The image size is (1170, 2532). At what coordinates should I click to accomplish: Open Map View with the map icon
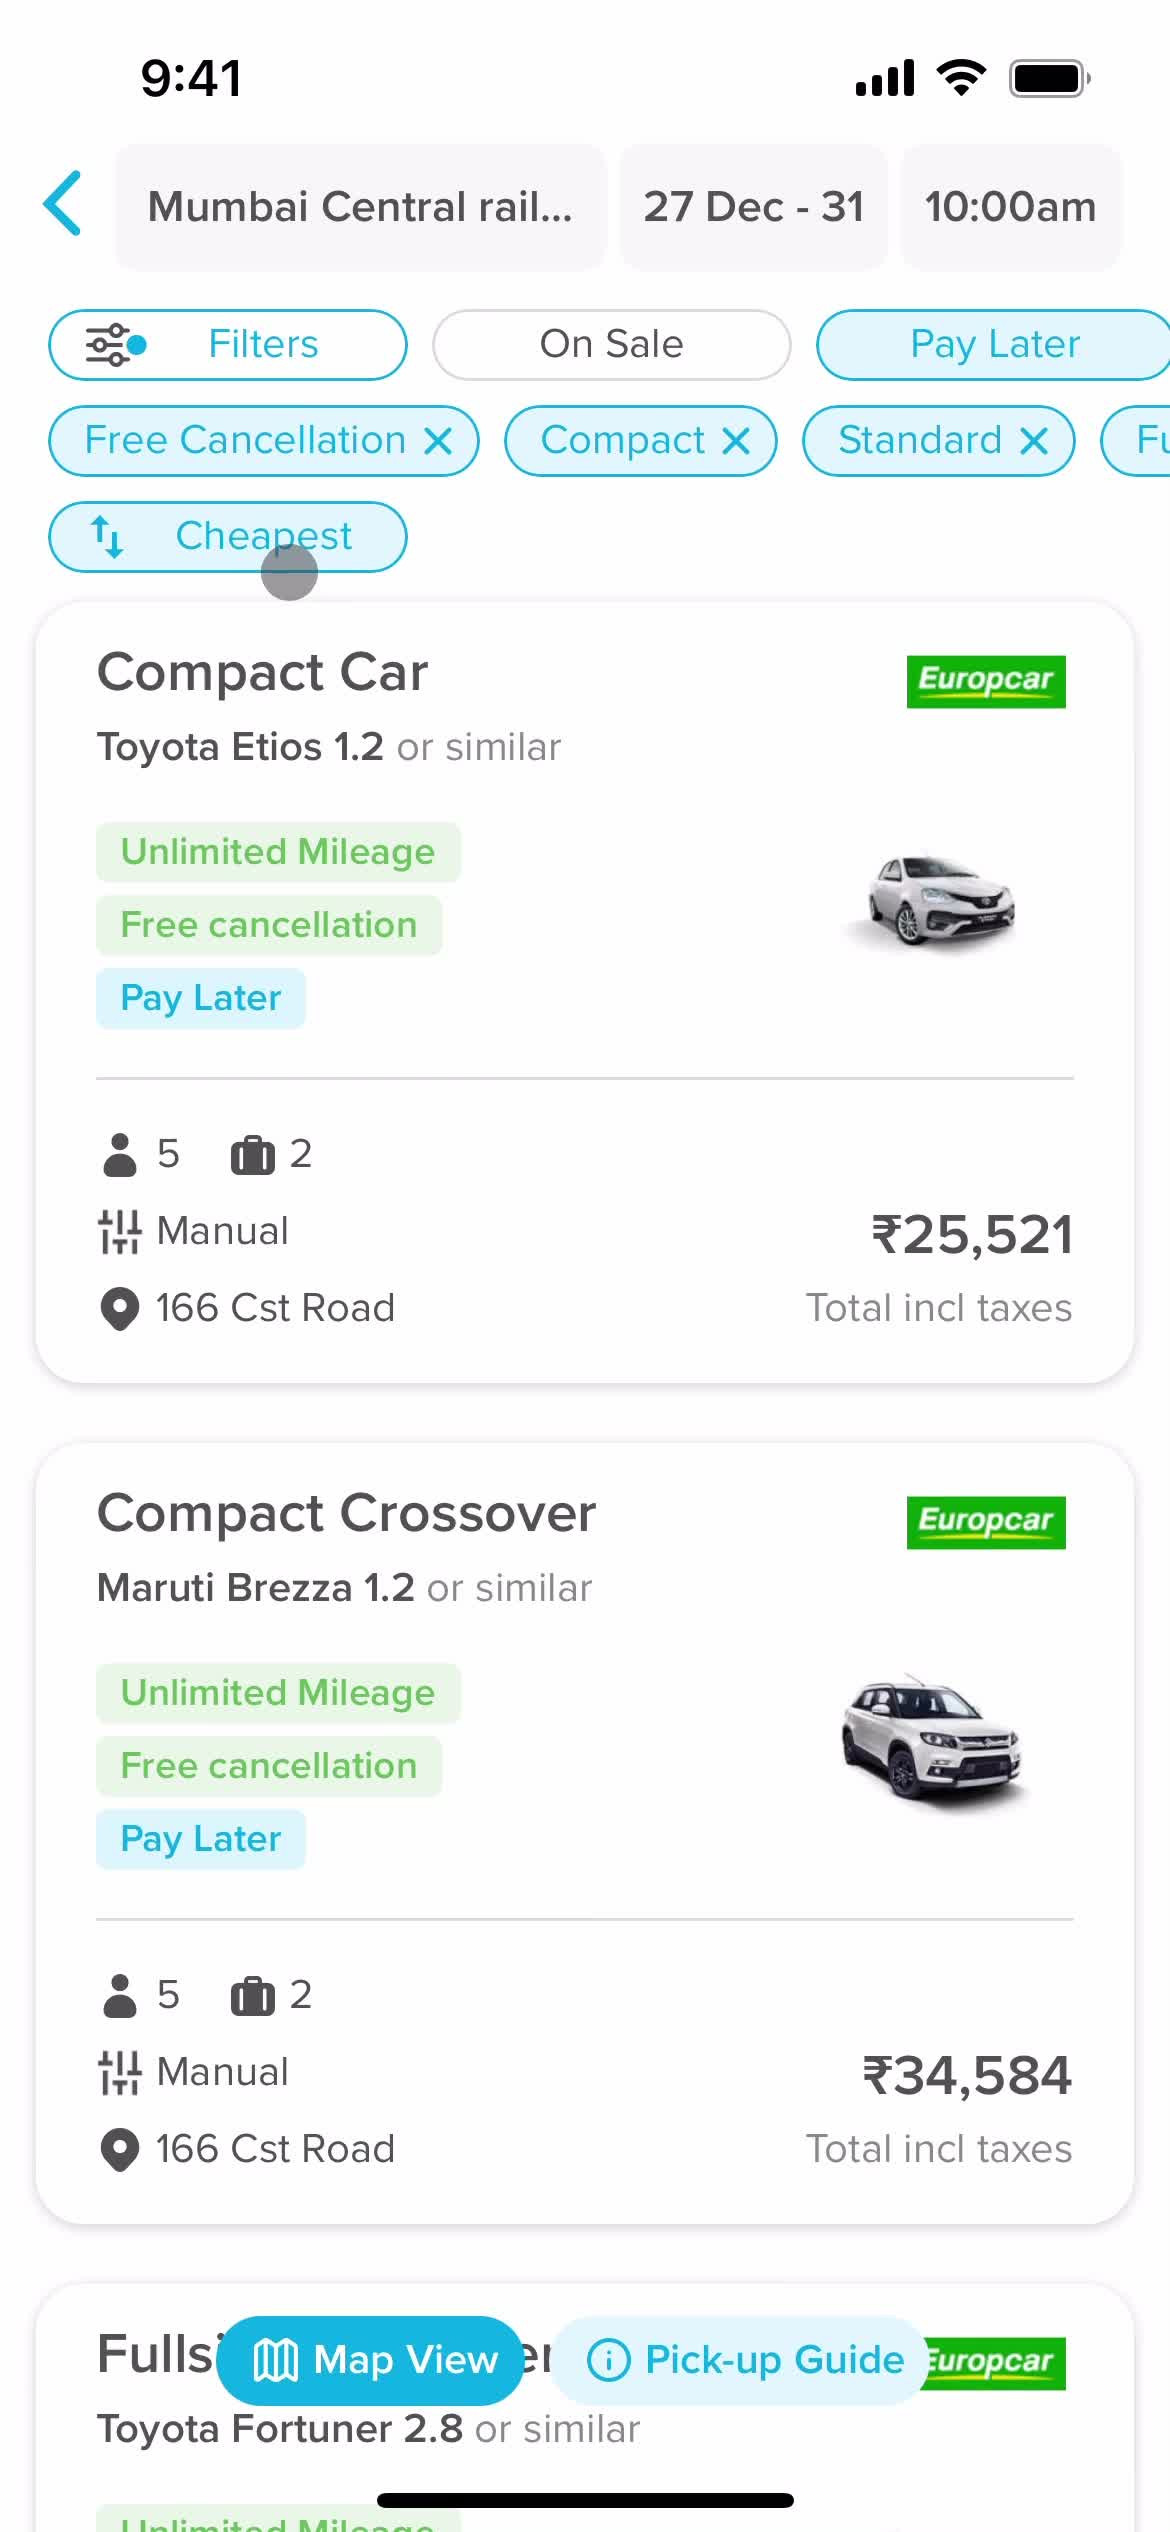click(275, 2361)
